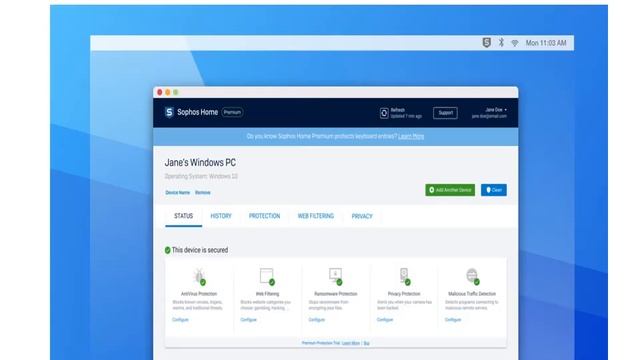Screen dimensions: 640x360
Task: Click the Privacy Protection icon
Action: (404, 276)
